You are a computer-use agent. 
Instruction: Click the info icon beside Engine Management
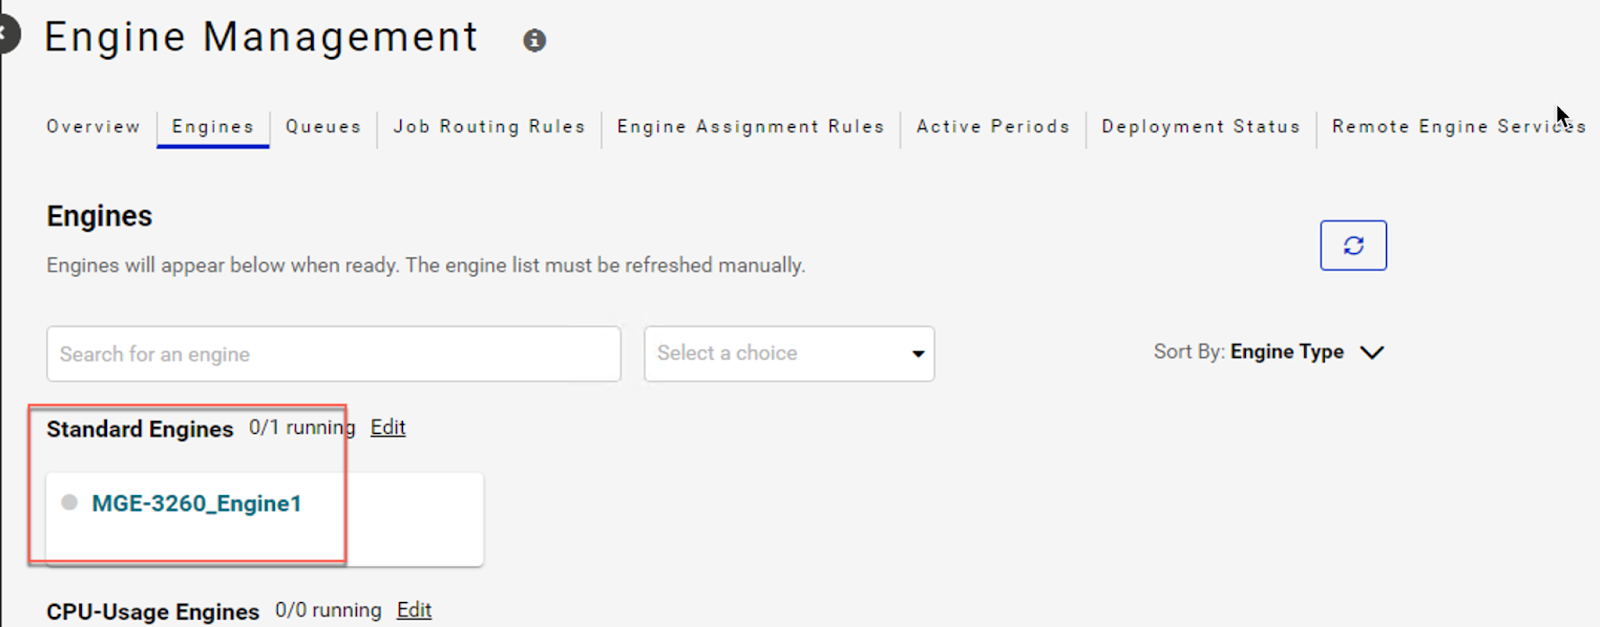tap(535, 41)
